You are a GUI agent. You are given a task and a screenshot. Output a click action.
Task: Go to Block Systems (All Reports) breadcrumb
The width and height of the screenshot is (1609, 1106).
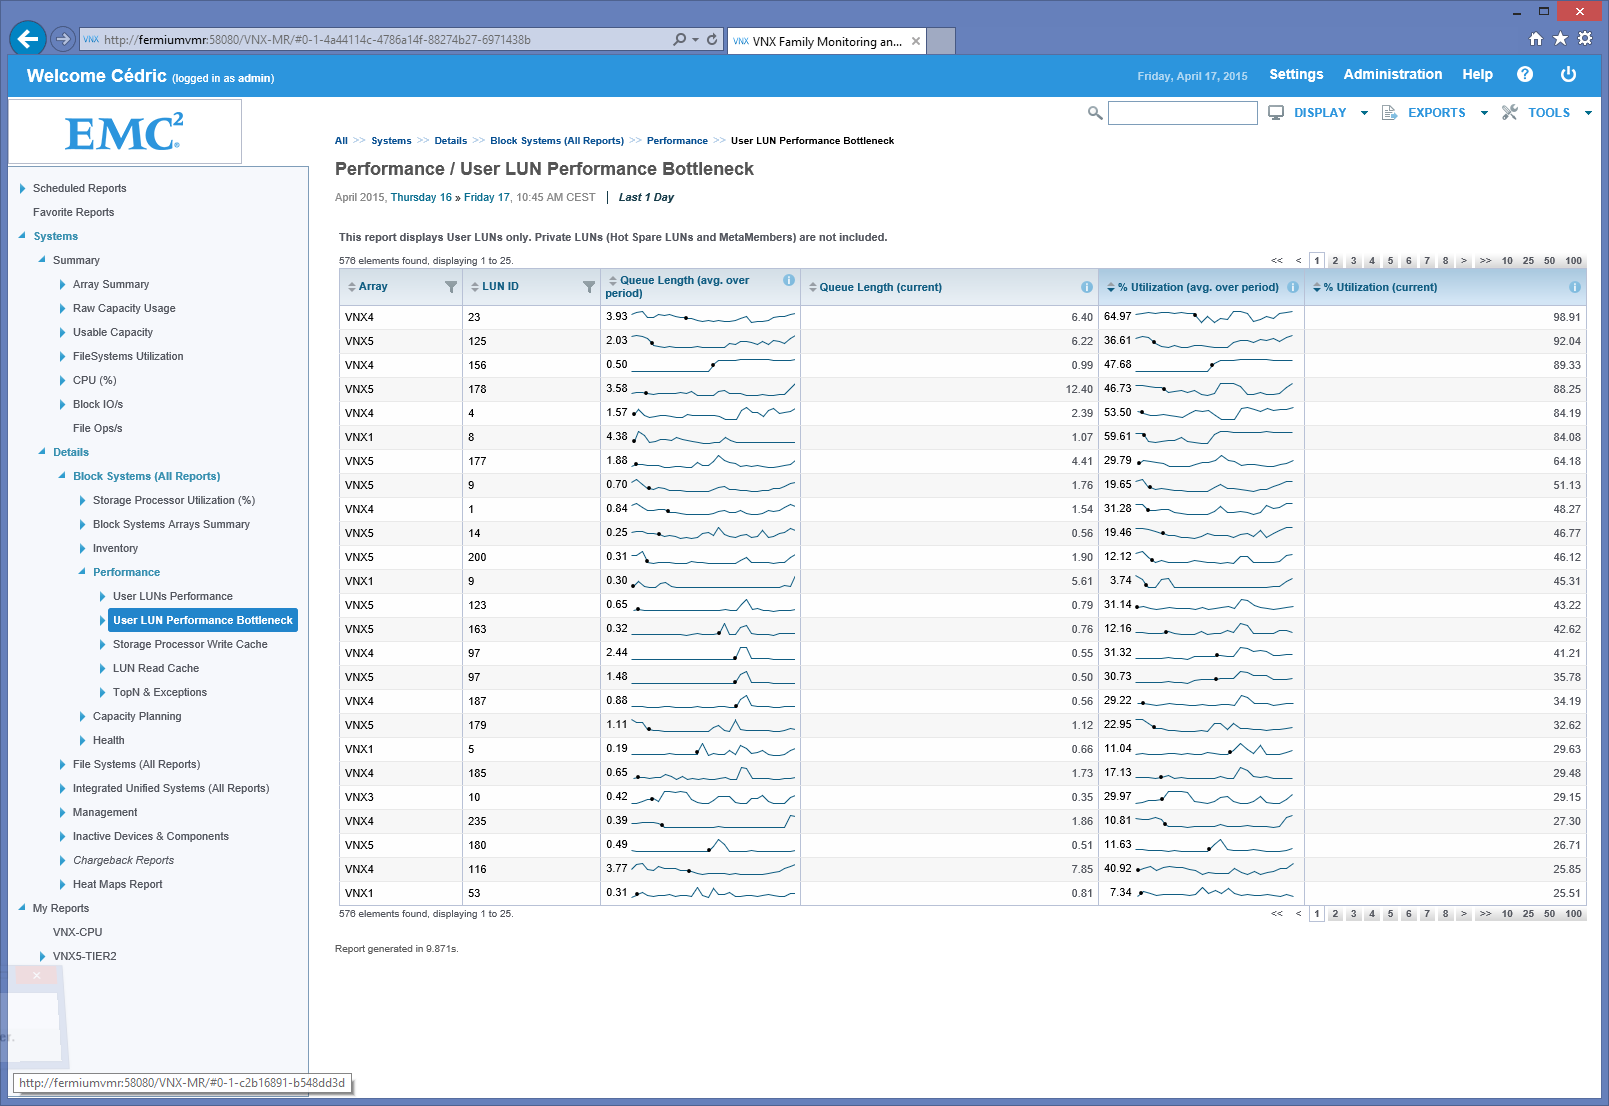click(556, 141)
